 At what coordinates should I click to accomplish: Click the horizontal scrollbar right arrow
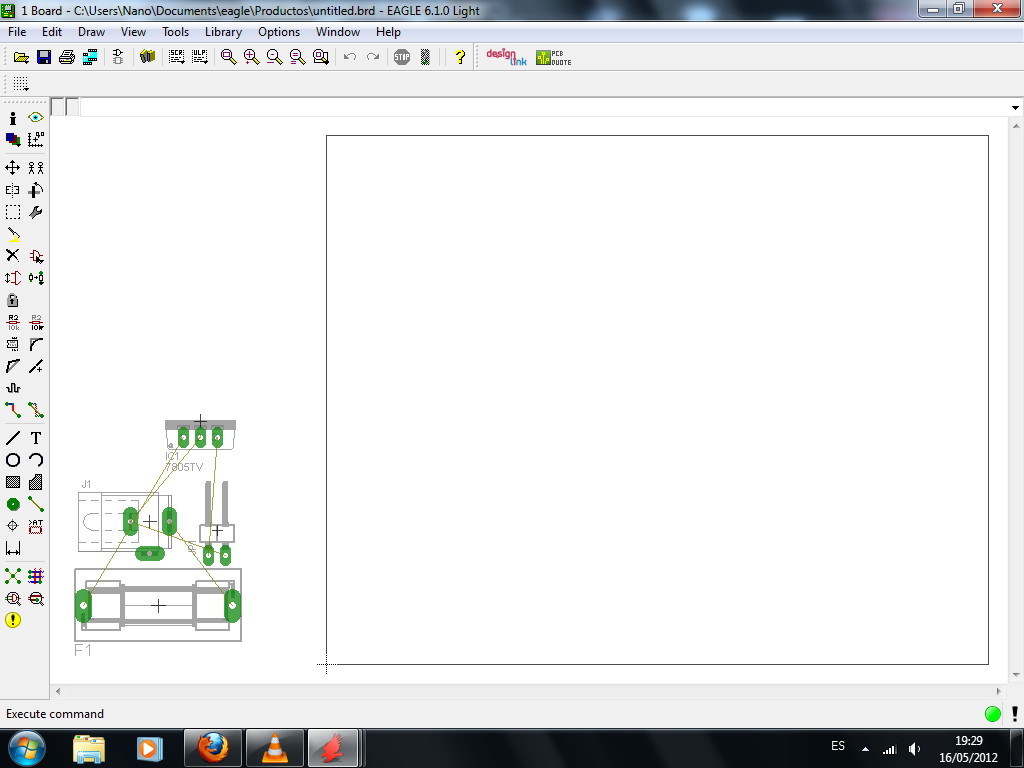click(998, 691)
